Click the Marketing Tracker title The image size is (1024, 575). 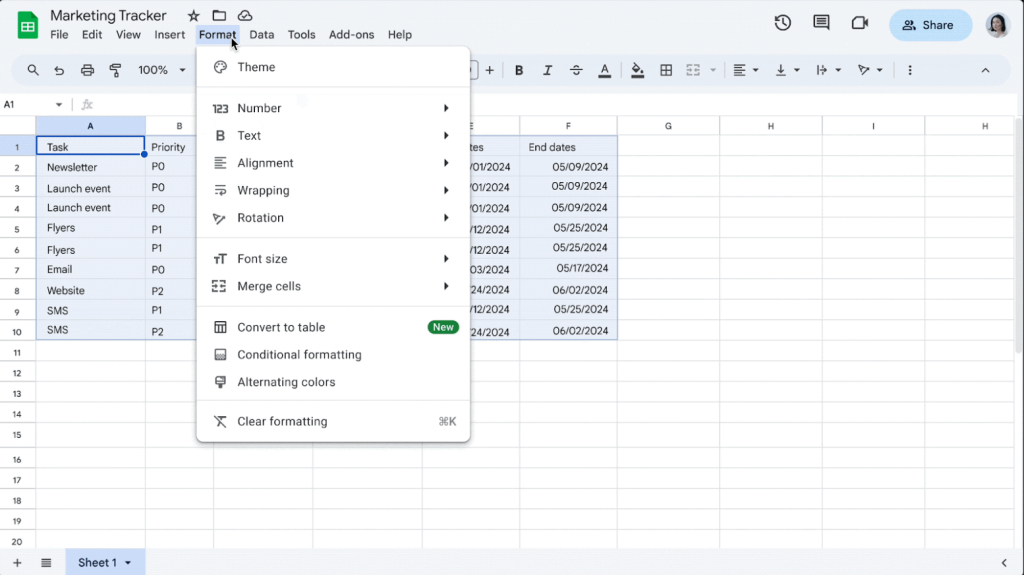point(108,16)
